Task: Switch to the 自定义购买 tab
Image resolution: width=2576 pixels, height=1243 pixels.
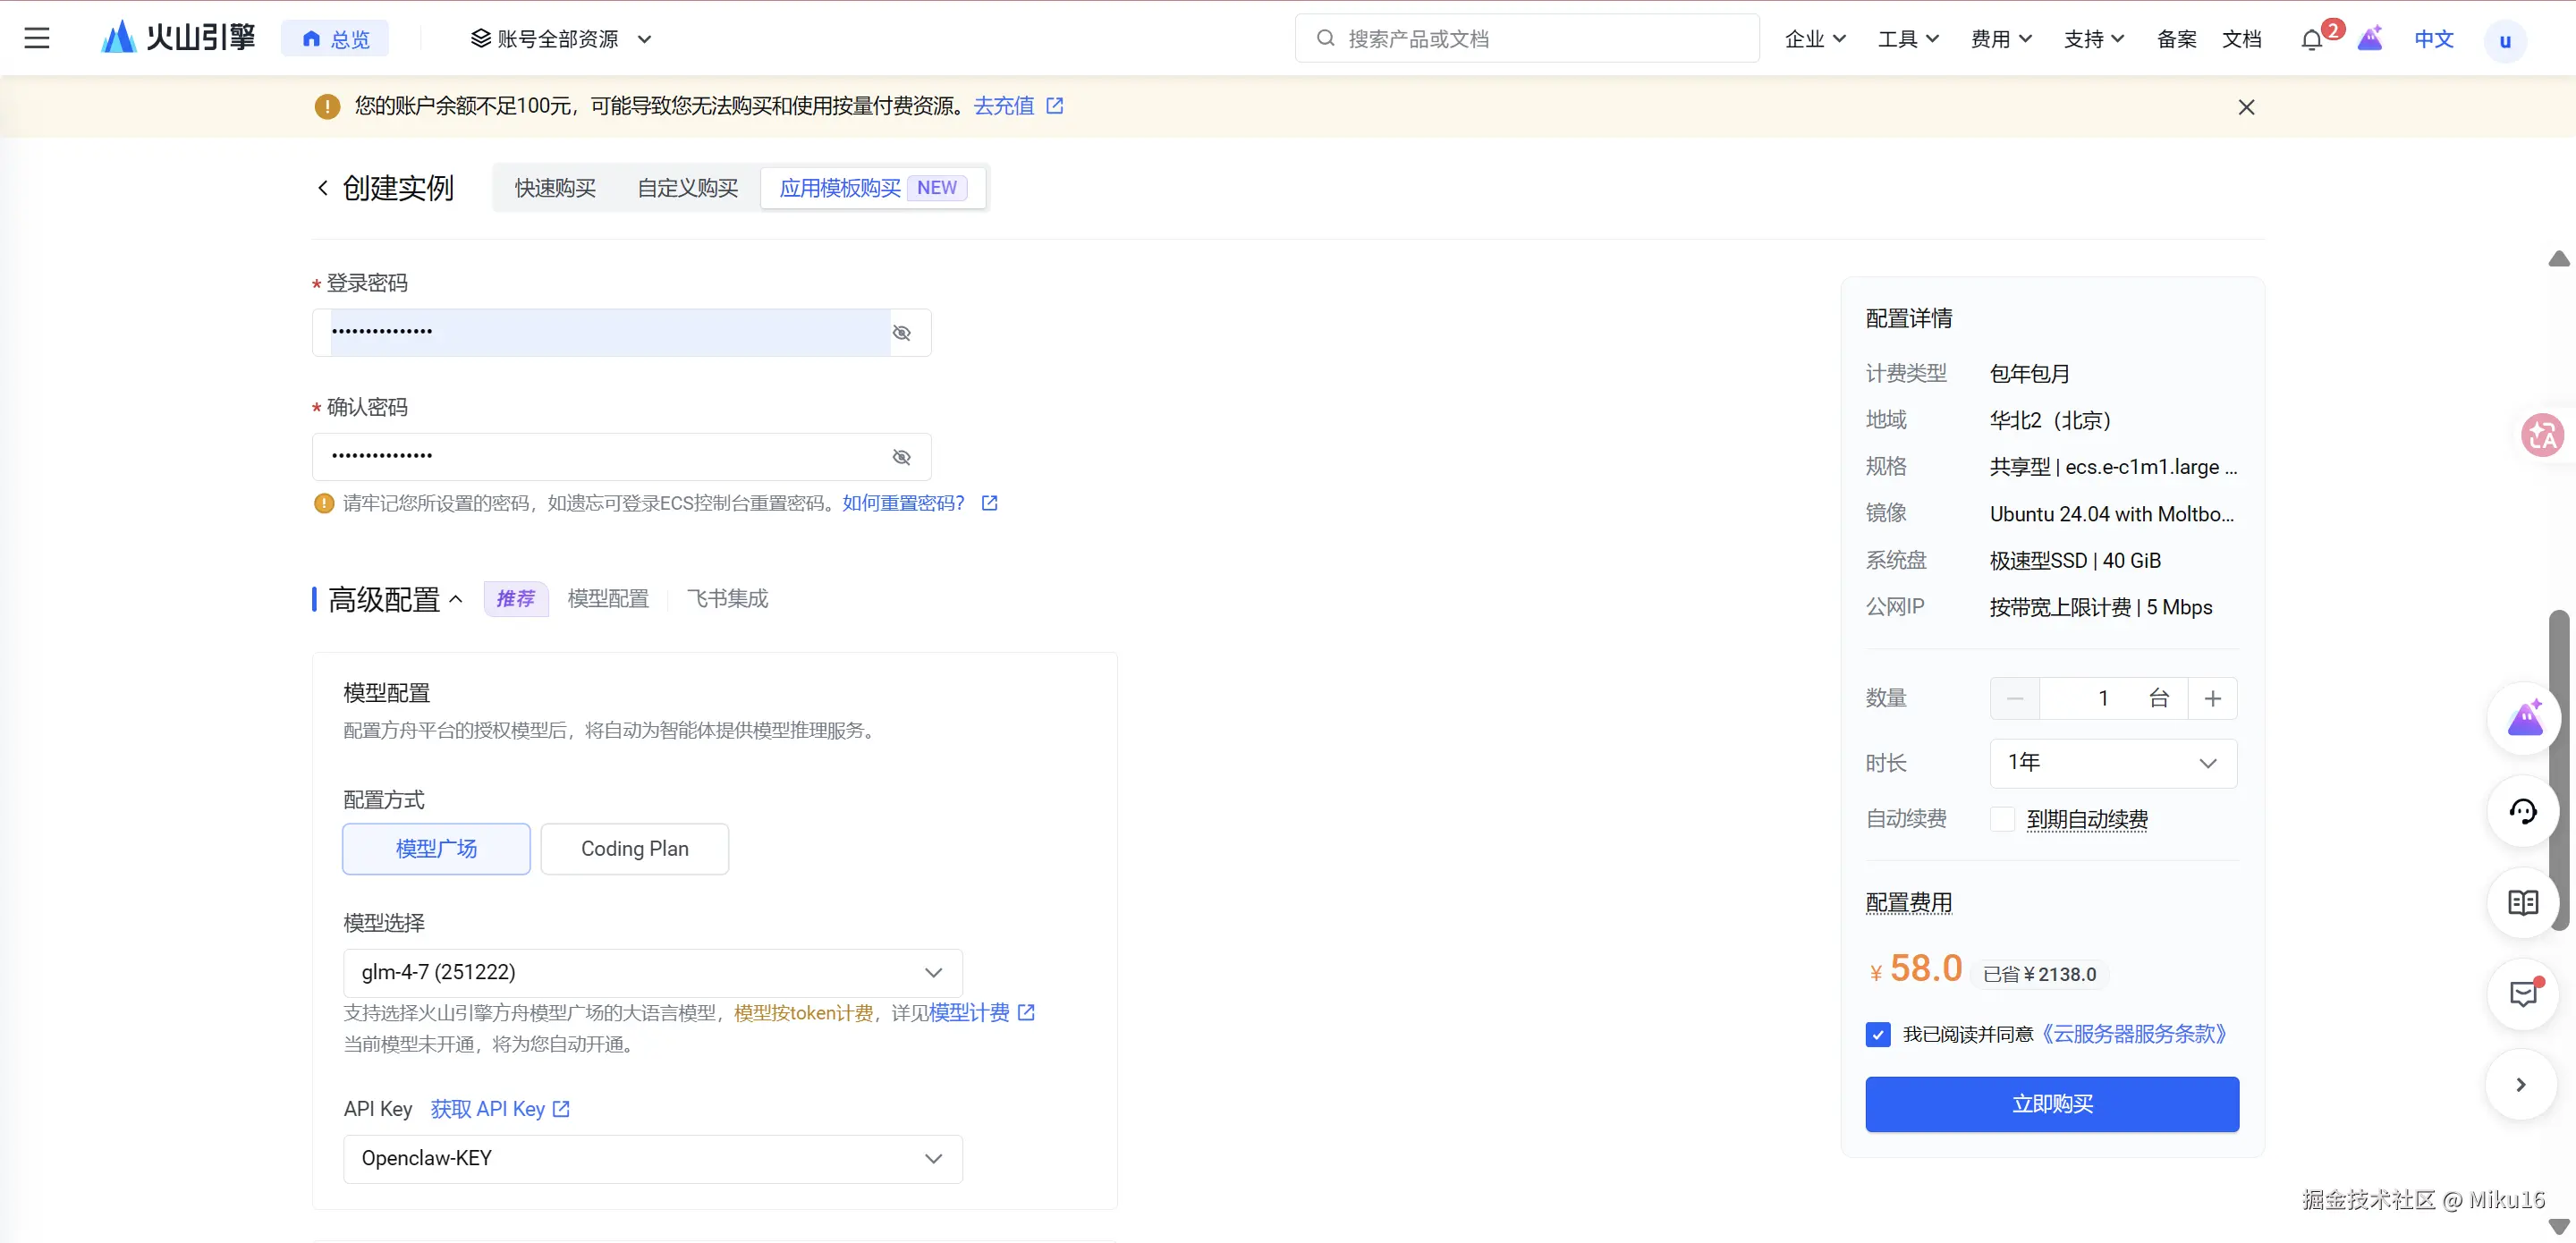Action: click(687, 188)
